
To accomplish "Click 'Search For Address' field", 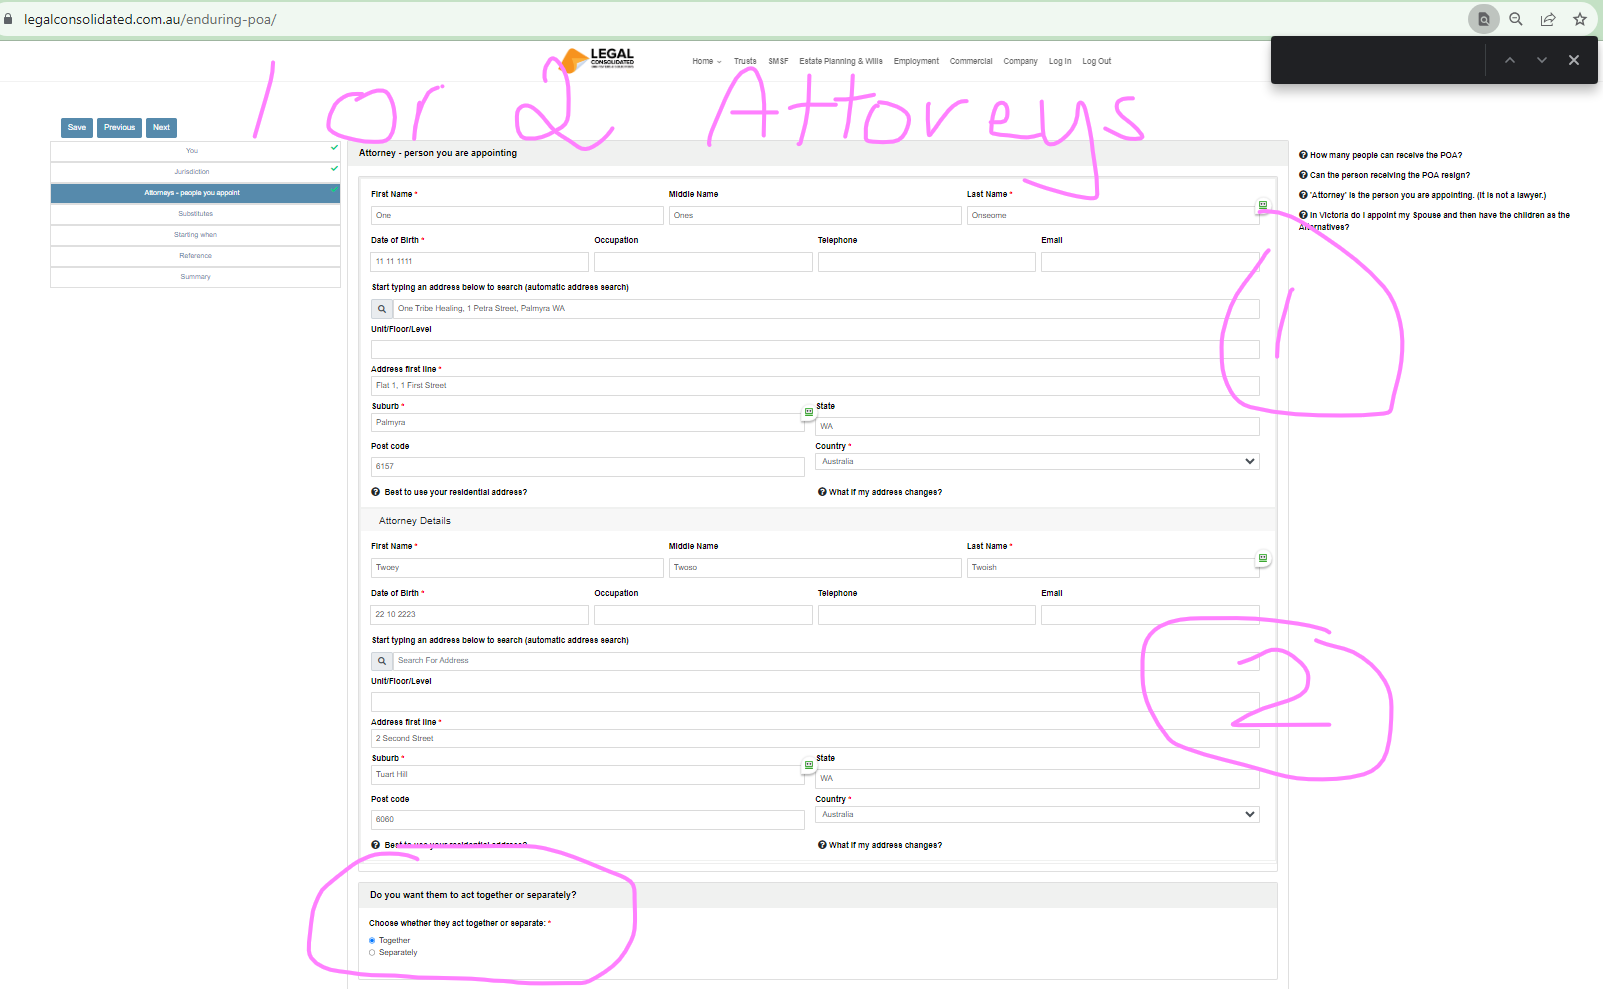I will [x=826, y=661].
